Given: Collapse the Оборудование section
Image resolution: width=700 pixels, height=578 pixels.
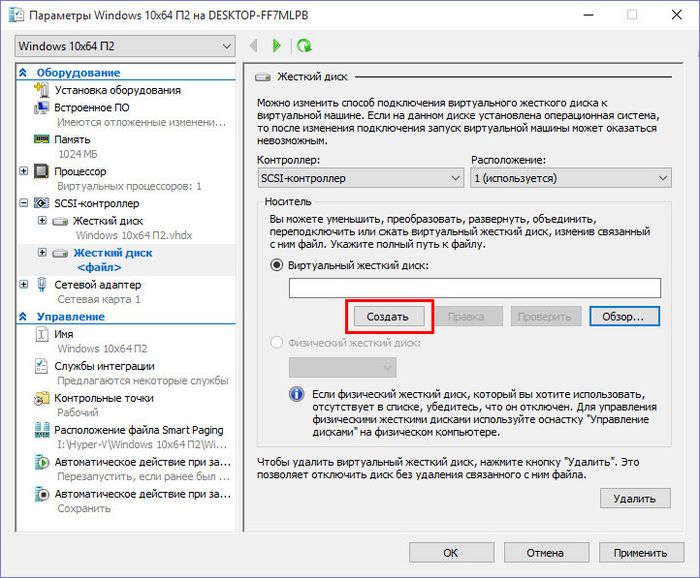Looking at the screenshot, I should click(23, 72).
